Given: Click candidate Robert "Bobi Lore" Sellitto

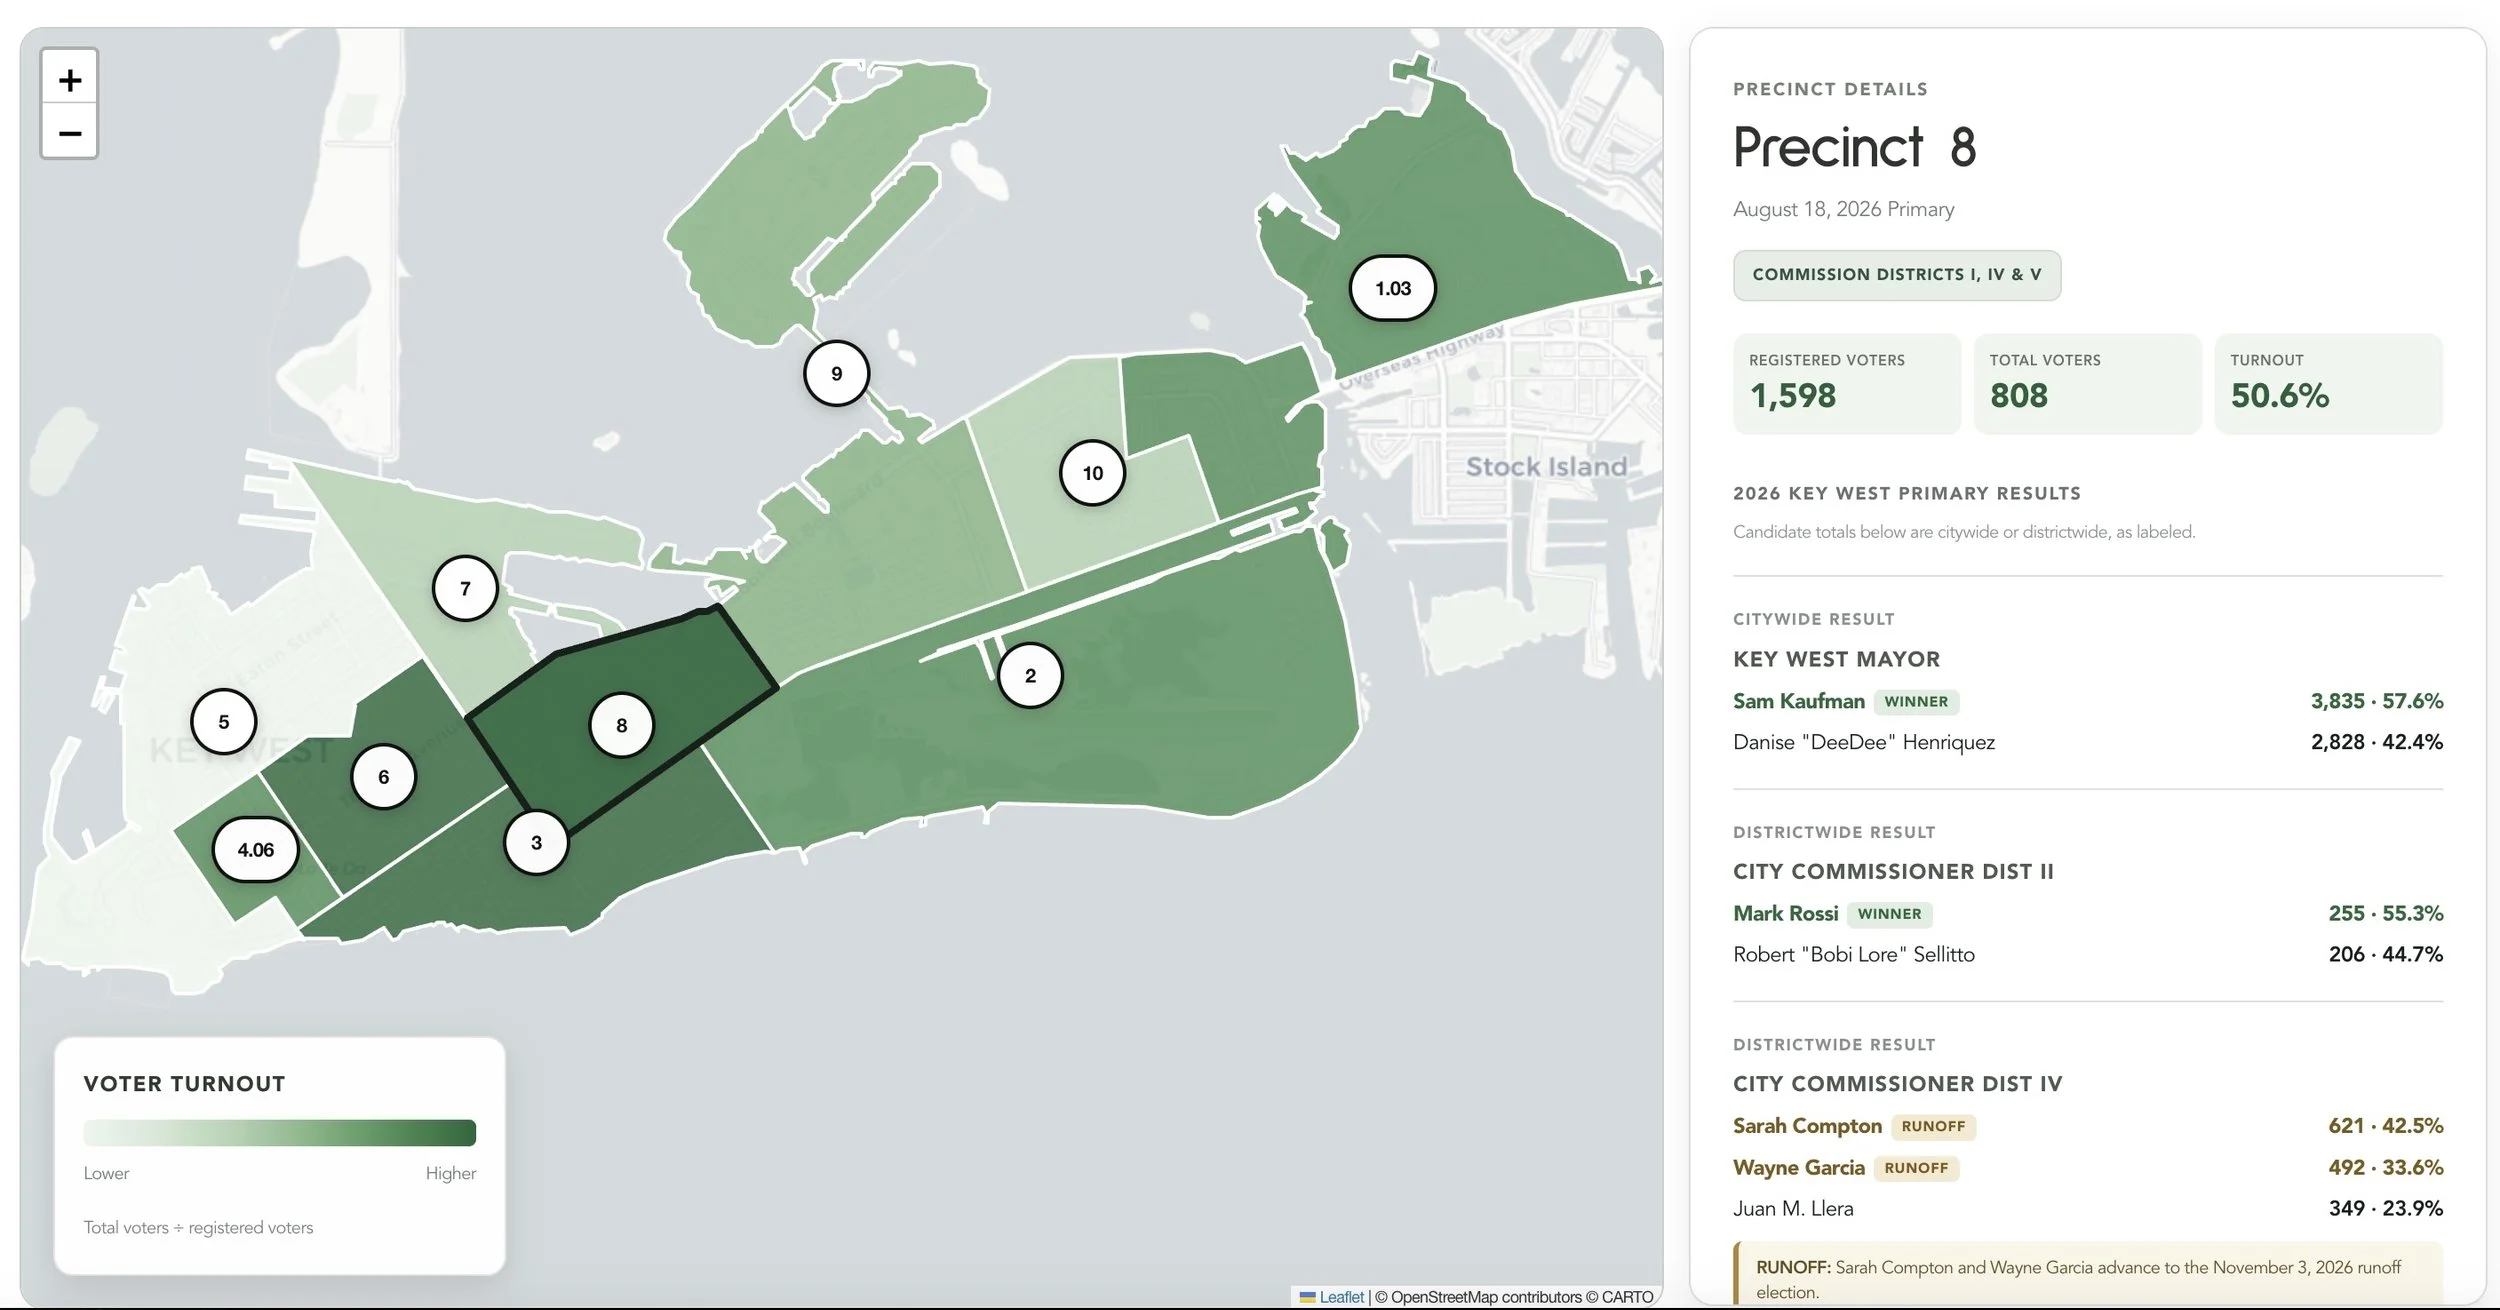Looking at the screenshot, I should (1854, 954).
